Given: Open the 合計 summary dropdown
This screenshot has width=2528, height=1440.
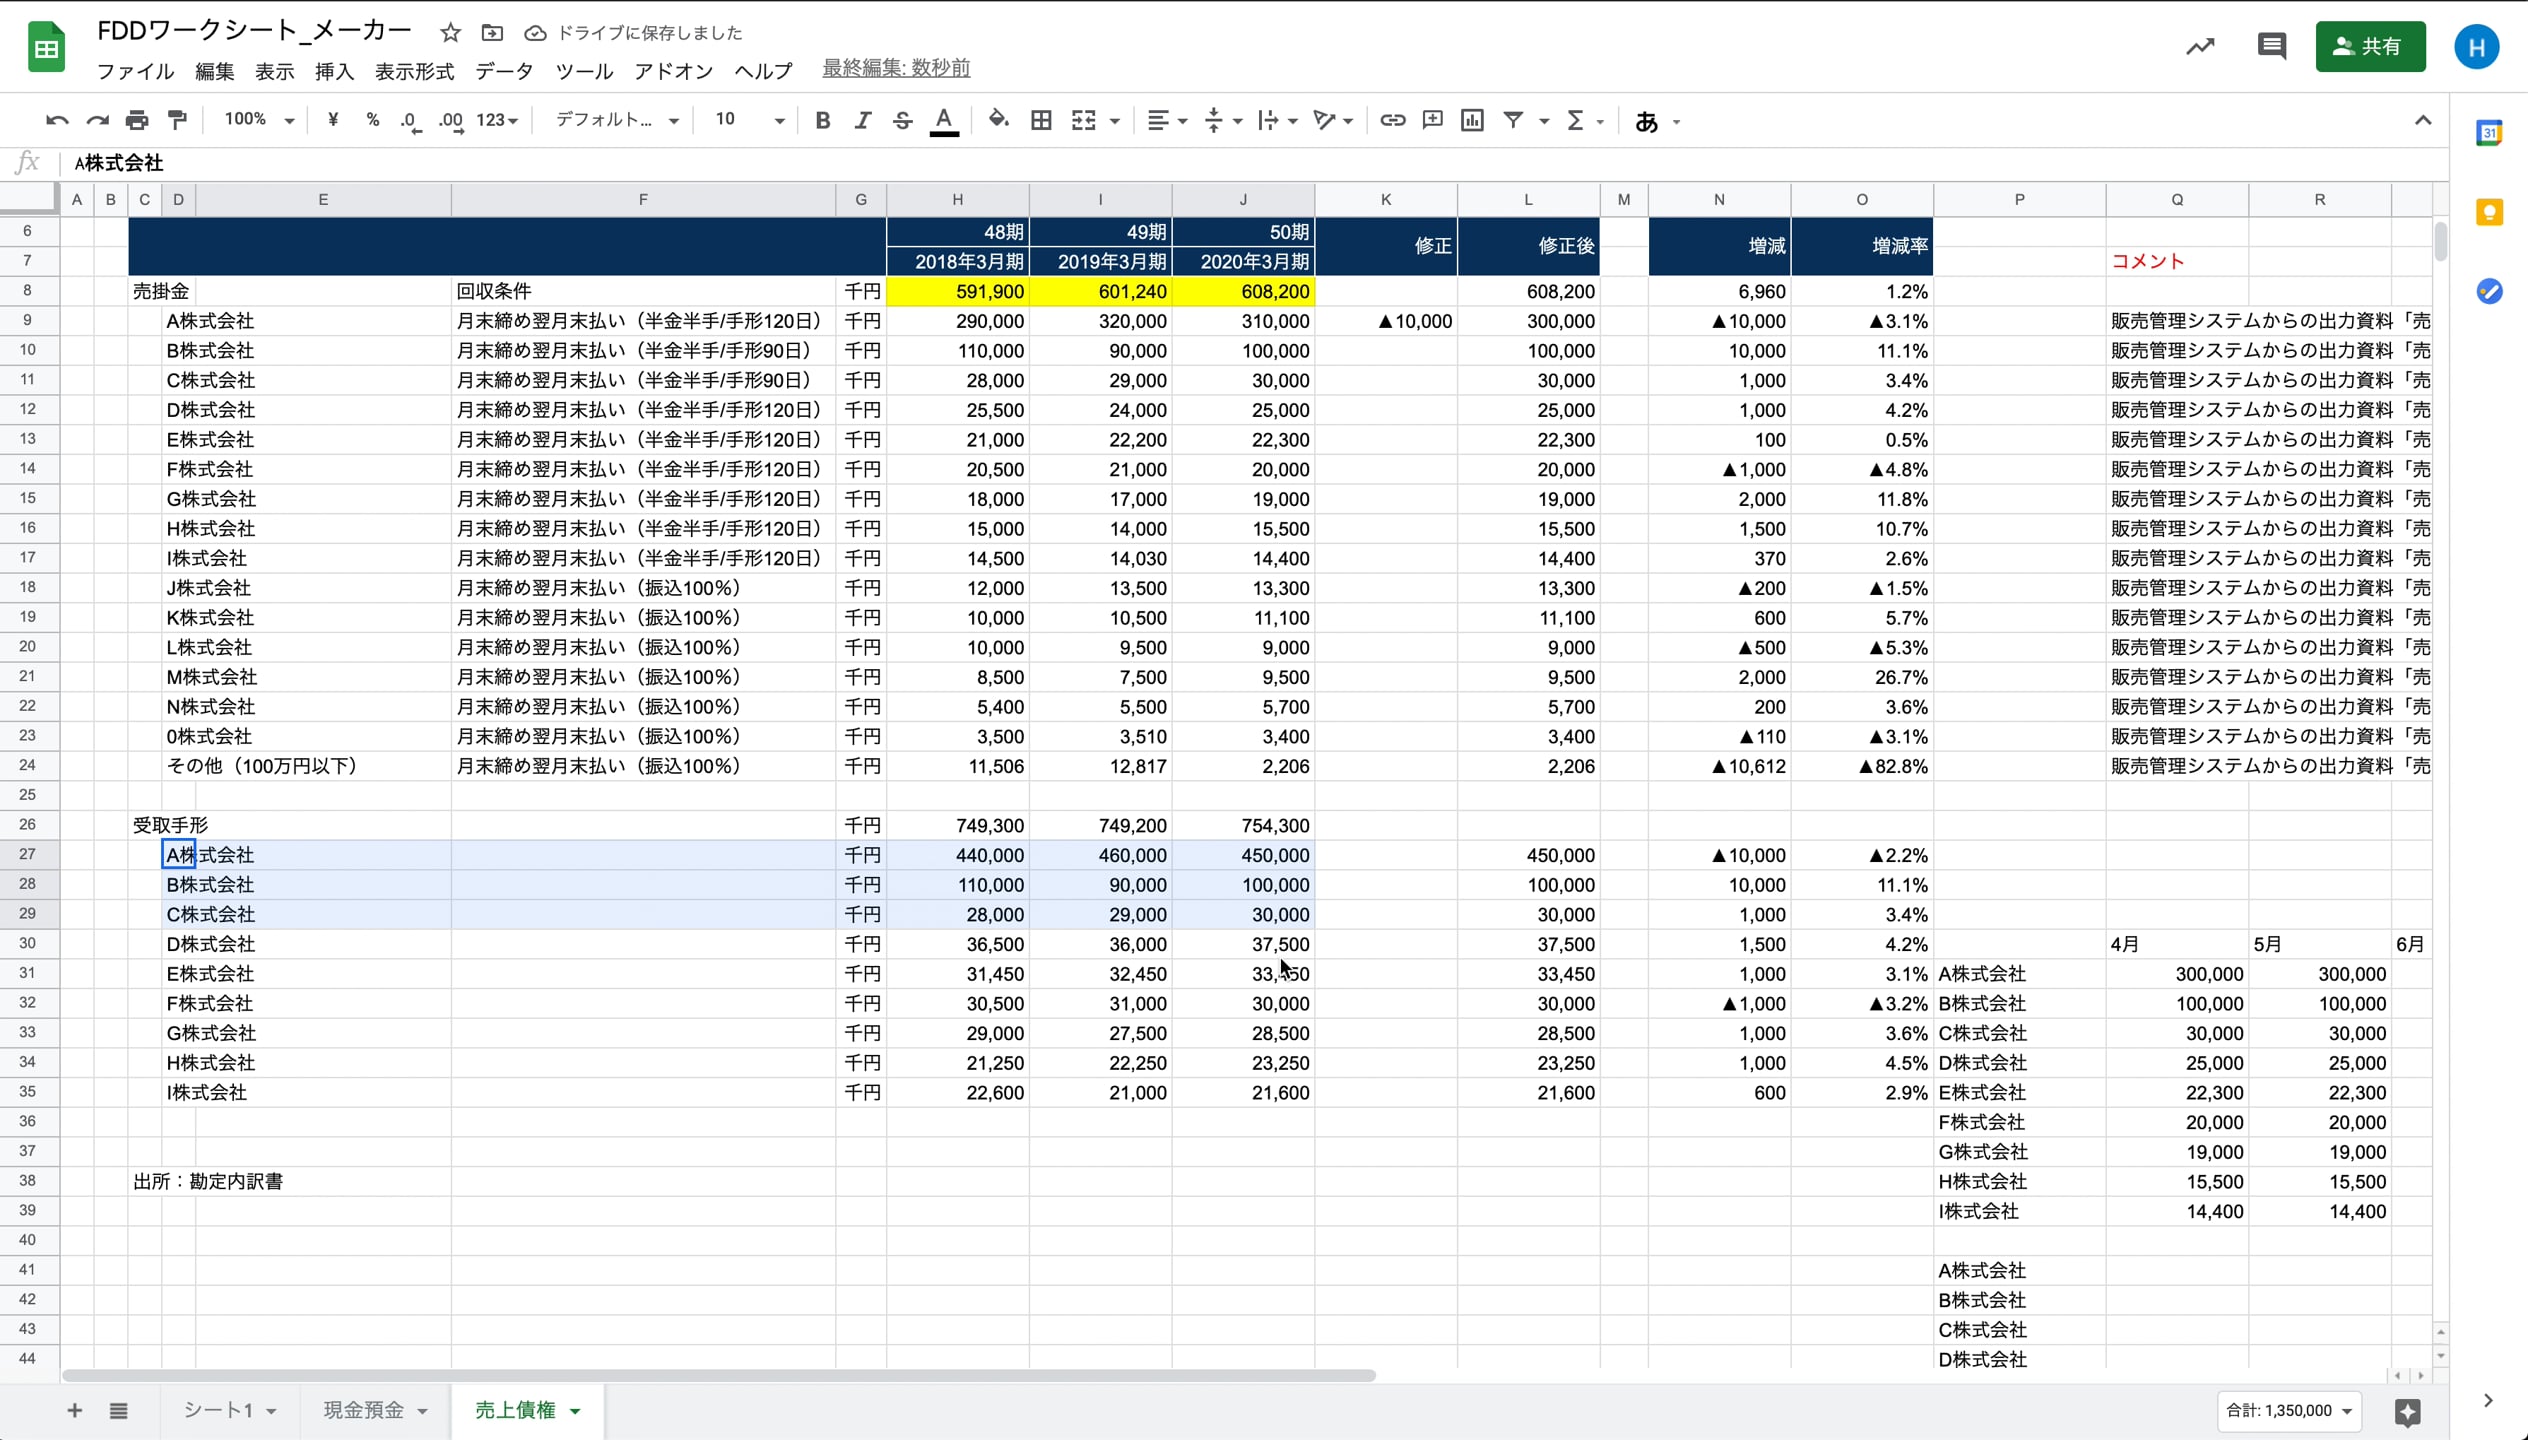Looking at the screenshot, I should (x=2288, y=1410).
